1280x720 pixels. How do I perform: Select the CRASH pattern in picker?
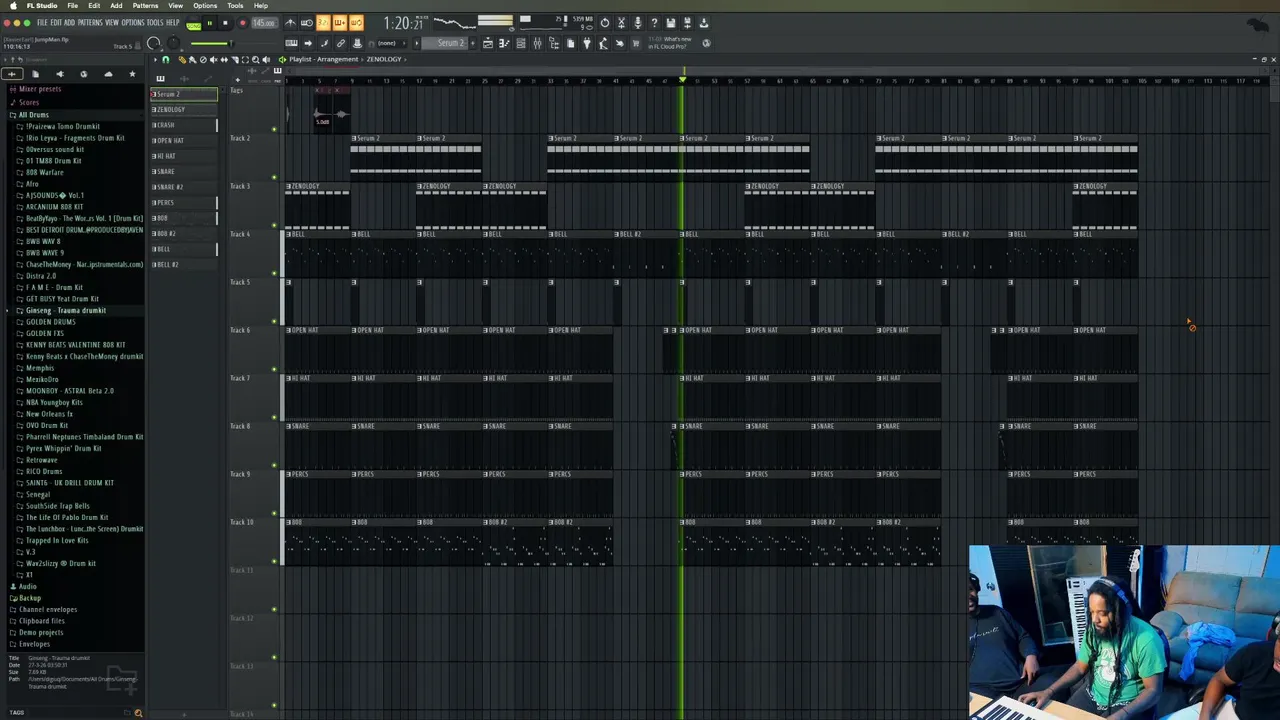tap(183, 125)
